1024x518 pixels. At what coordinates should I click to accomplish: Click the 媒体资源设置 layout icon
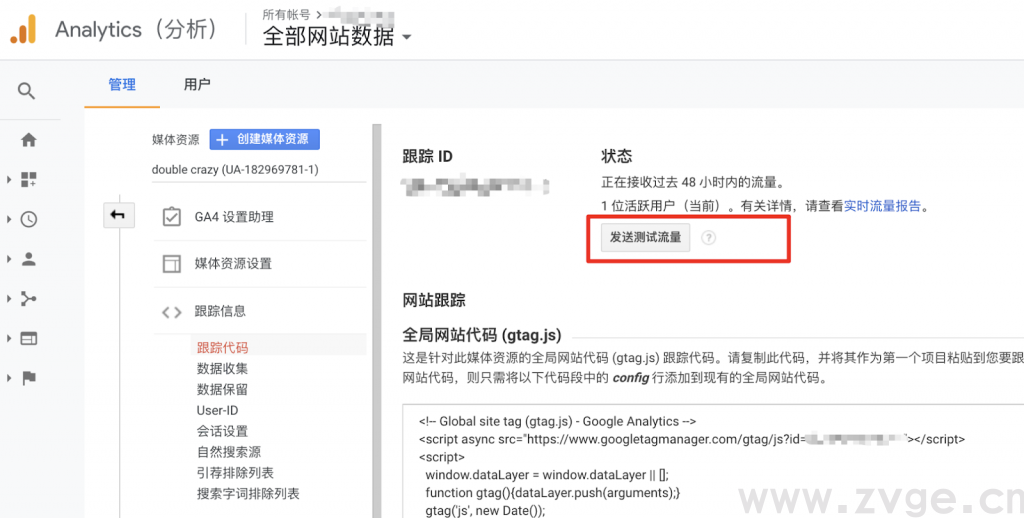(172, 264)
